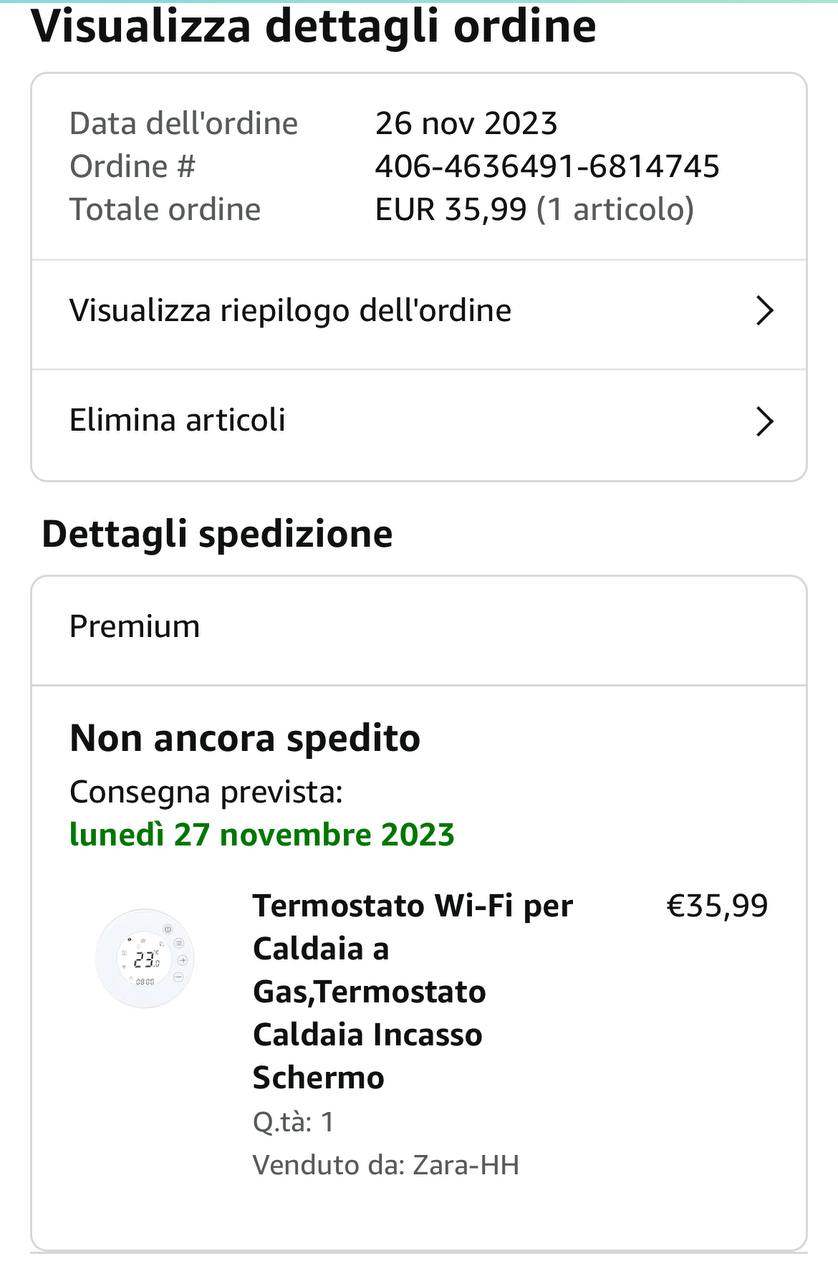
Task: Expand chevron beside Visualizza riepilogo dell'ordine
Action: point(765,311)
